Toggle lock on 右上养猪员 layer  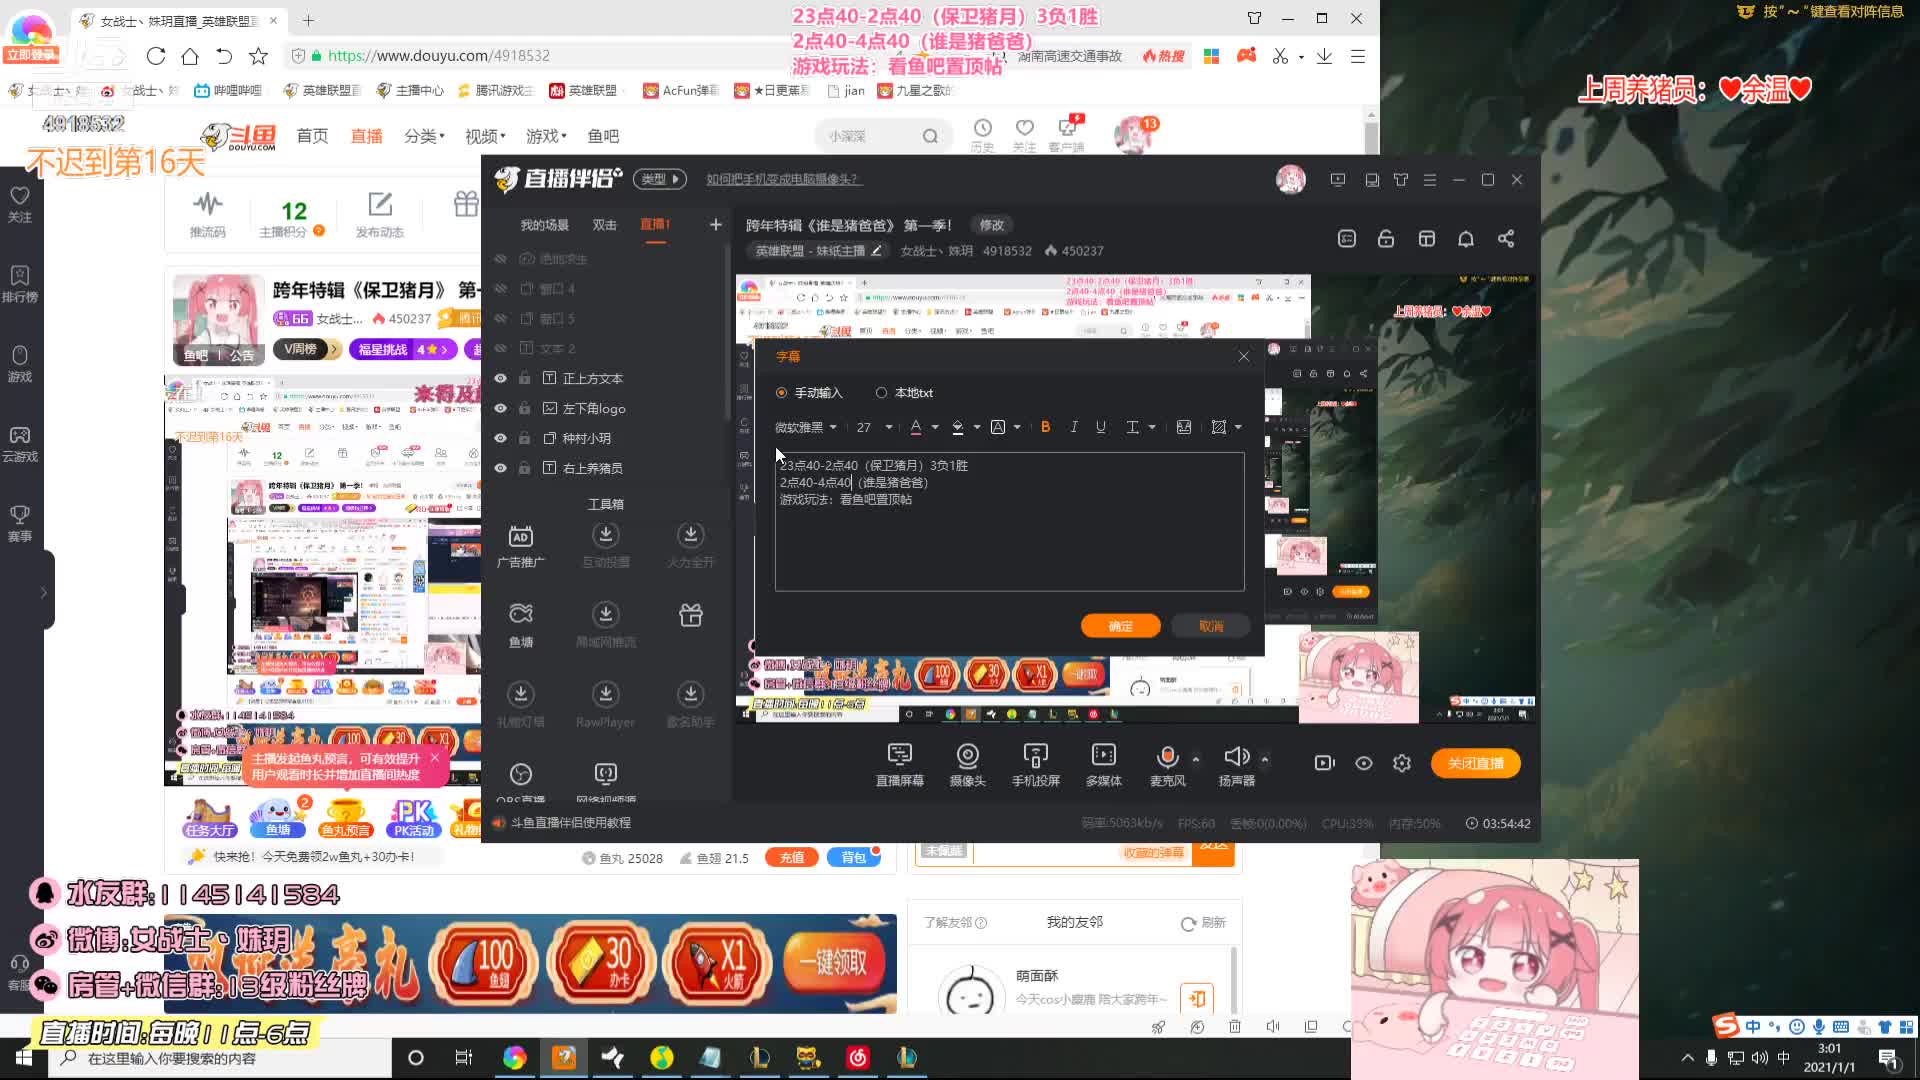click(524, 468)
